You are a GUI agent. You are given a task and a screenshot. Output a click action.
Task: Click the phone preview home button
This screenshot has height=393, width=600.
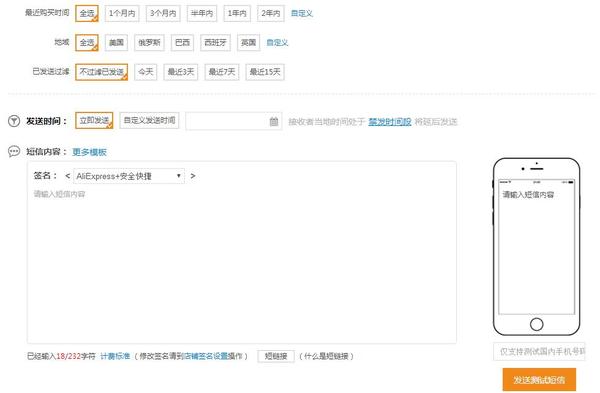pos(536,324)
